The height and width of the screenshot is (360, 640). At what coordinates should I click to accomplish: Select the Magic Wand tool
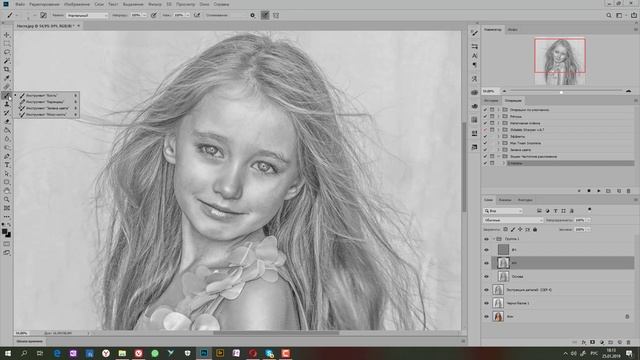(7, 61)
